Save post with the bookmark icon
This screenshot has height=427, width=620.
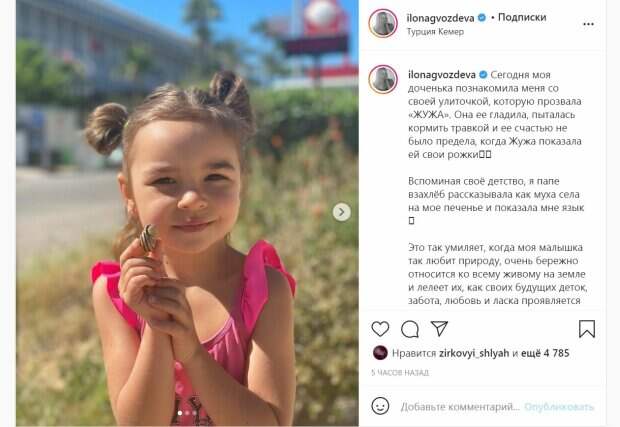pyautogui.click(x=587, y=329)
